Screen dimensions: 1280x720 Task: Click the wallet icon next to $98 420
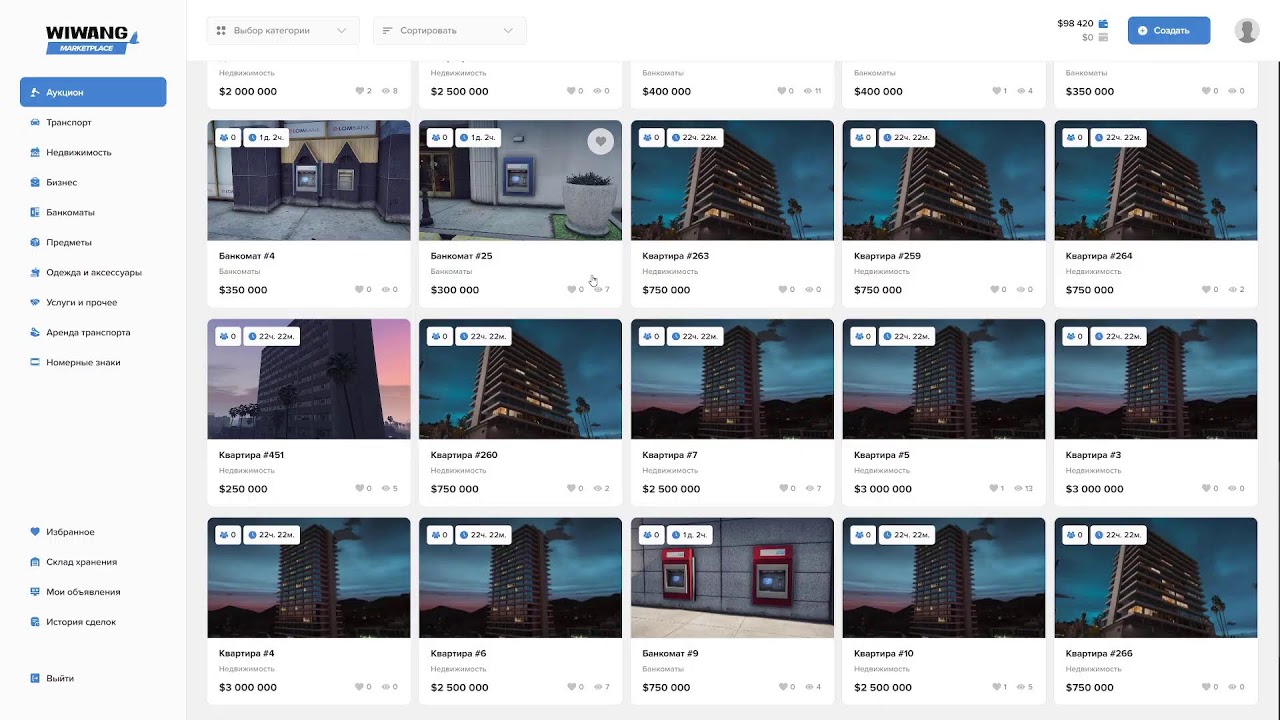coord(1103,23)
